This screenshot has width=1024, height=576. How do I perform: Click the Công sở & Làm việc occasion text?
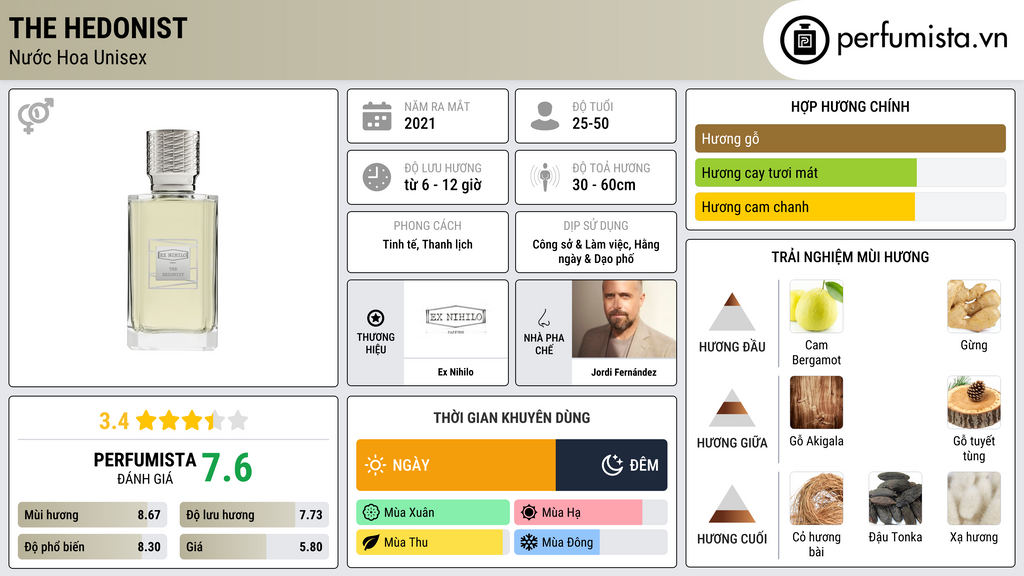pyautogui.click(x=596, y=251)
